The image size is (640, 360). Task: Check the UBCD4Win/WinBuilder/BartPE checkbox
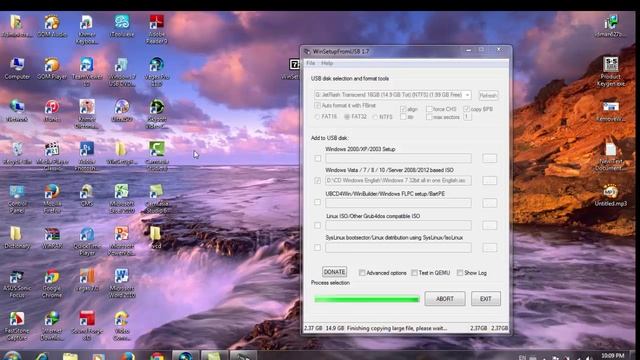click(x=318, y=202)
